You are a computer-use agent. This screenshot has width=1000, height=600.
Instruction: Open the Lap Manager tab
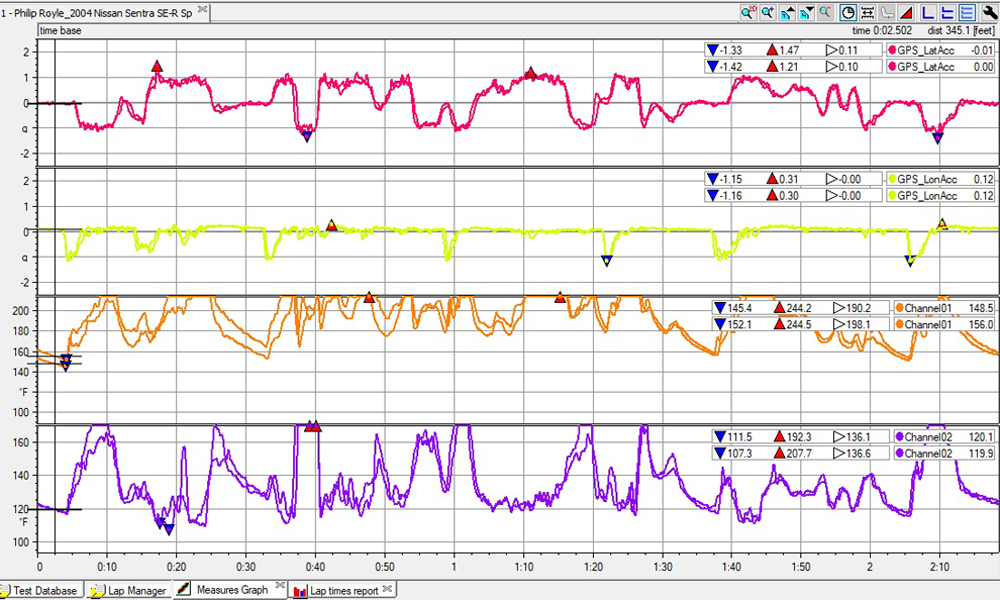point(128,591)
